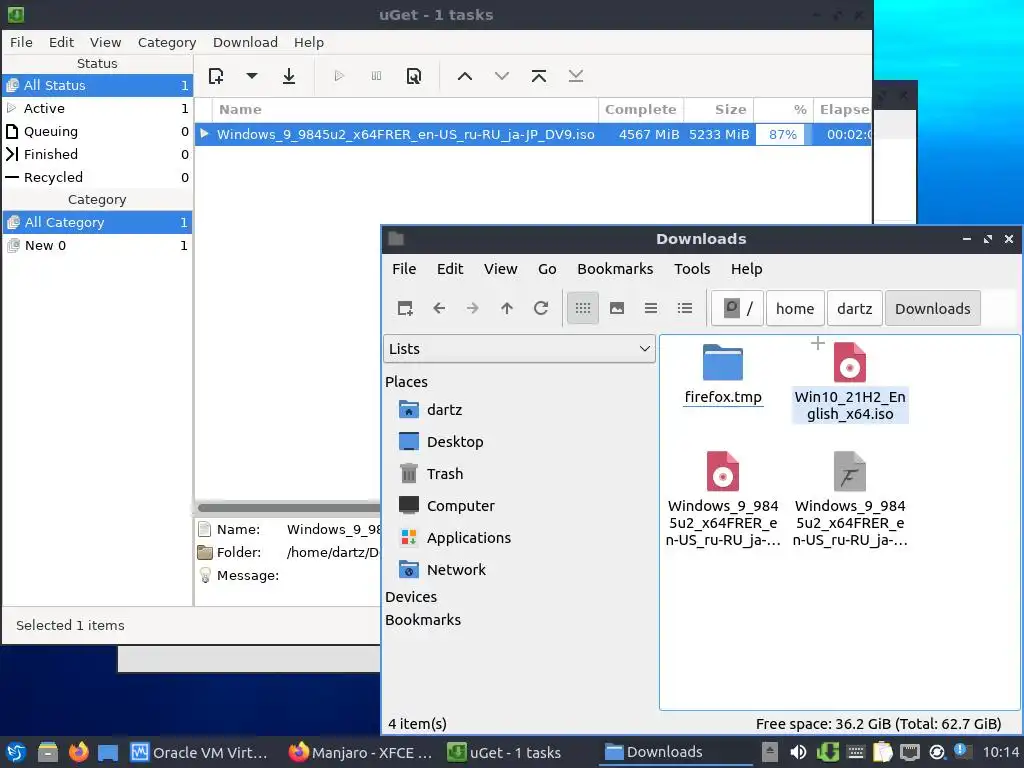Screen dimensions: 1024x768
Task: Go to parent folder icon
Action: (x=507, y=308)
